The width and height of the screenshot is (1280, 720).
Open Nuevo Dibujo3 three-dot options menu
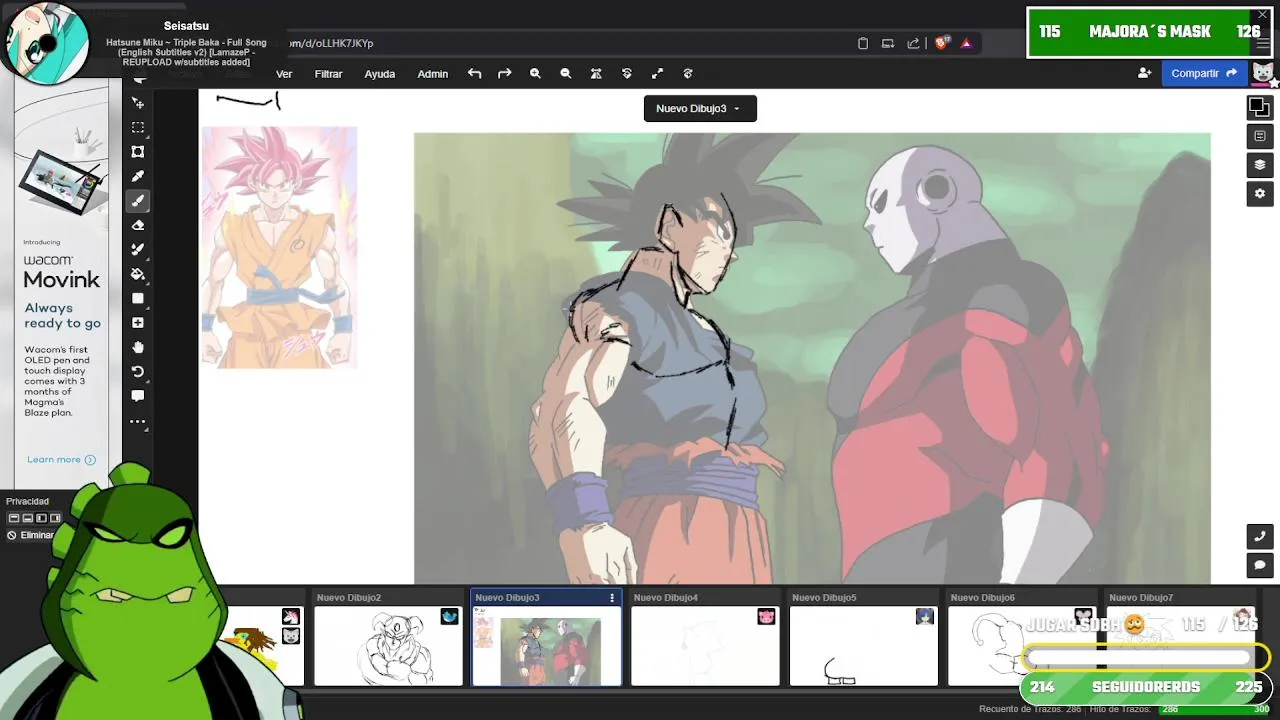point(612,597)
